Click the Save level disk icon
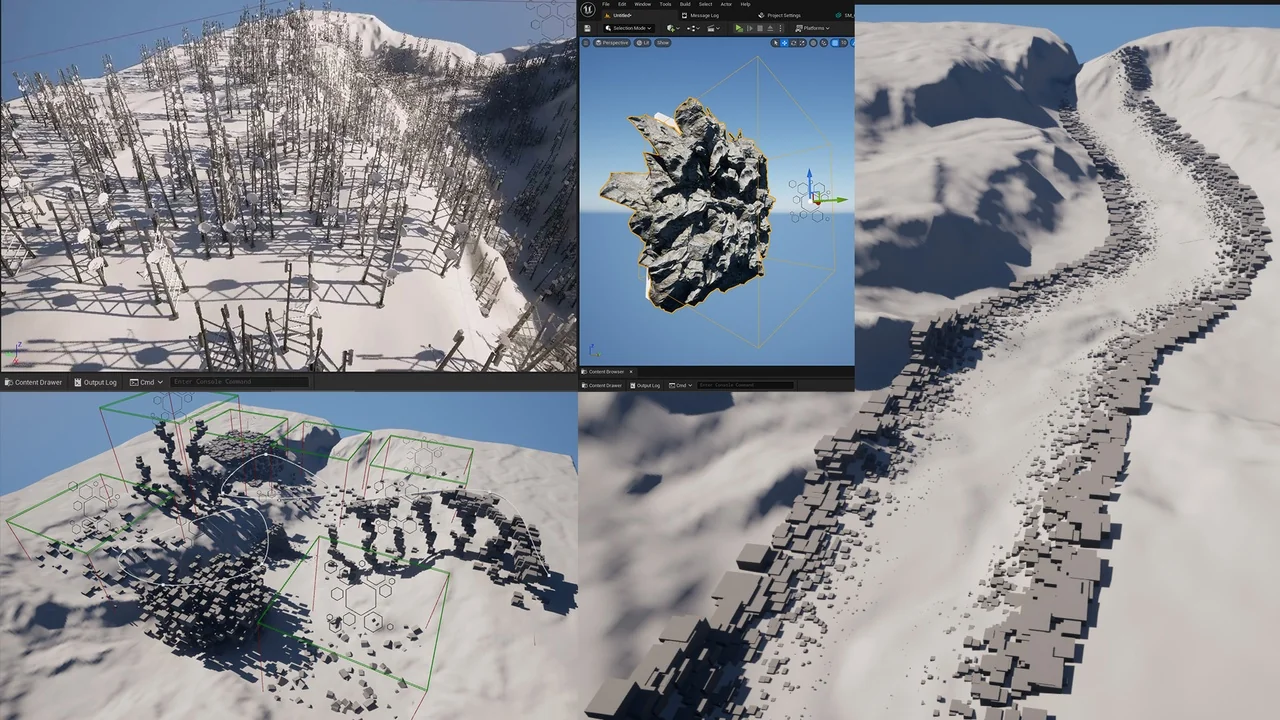1280x720 pixels. pyautogui.click(x=587, y=28)
